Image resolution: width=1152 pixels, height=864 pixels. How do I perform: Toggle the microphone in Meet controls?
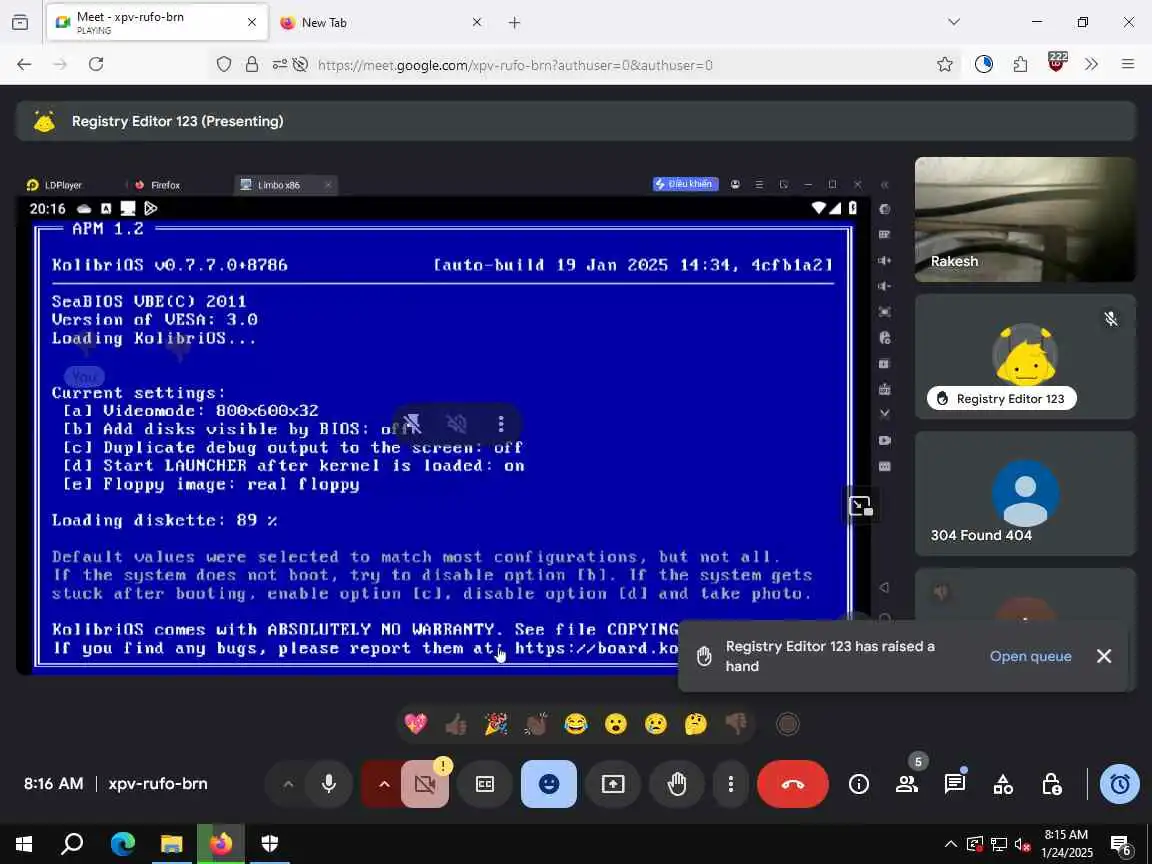pyautogui.click(x=329, y=784)
